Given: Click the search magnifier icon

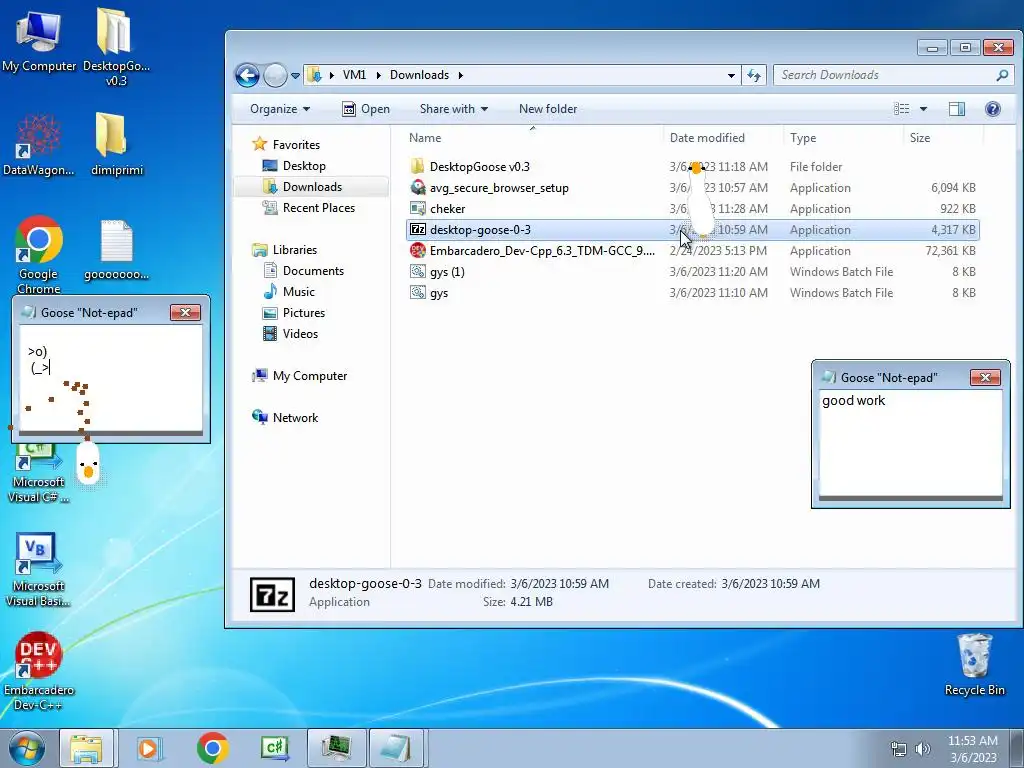Looking at the screenshot, I should [1002, 75].
